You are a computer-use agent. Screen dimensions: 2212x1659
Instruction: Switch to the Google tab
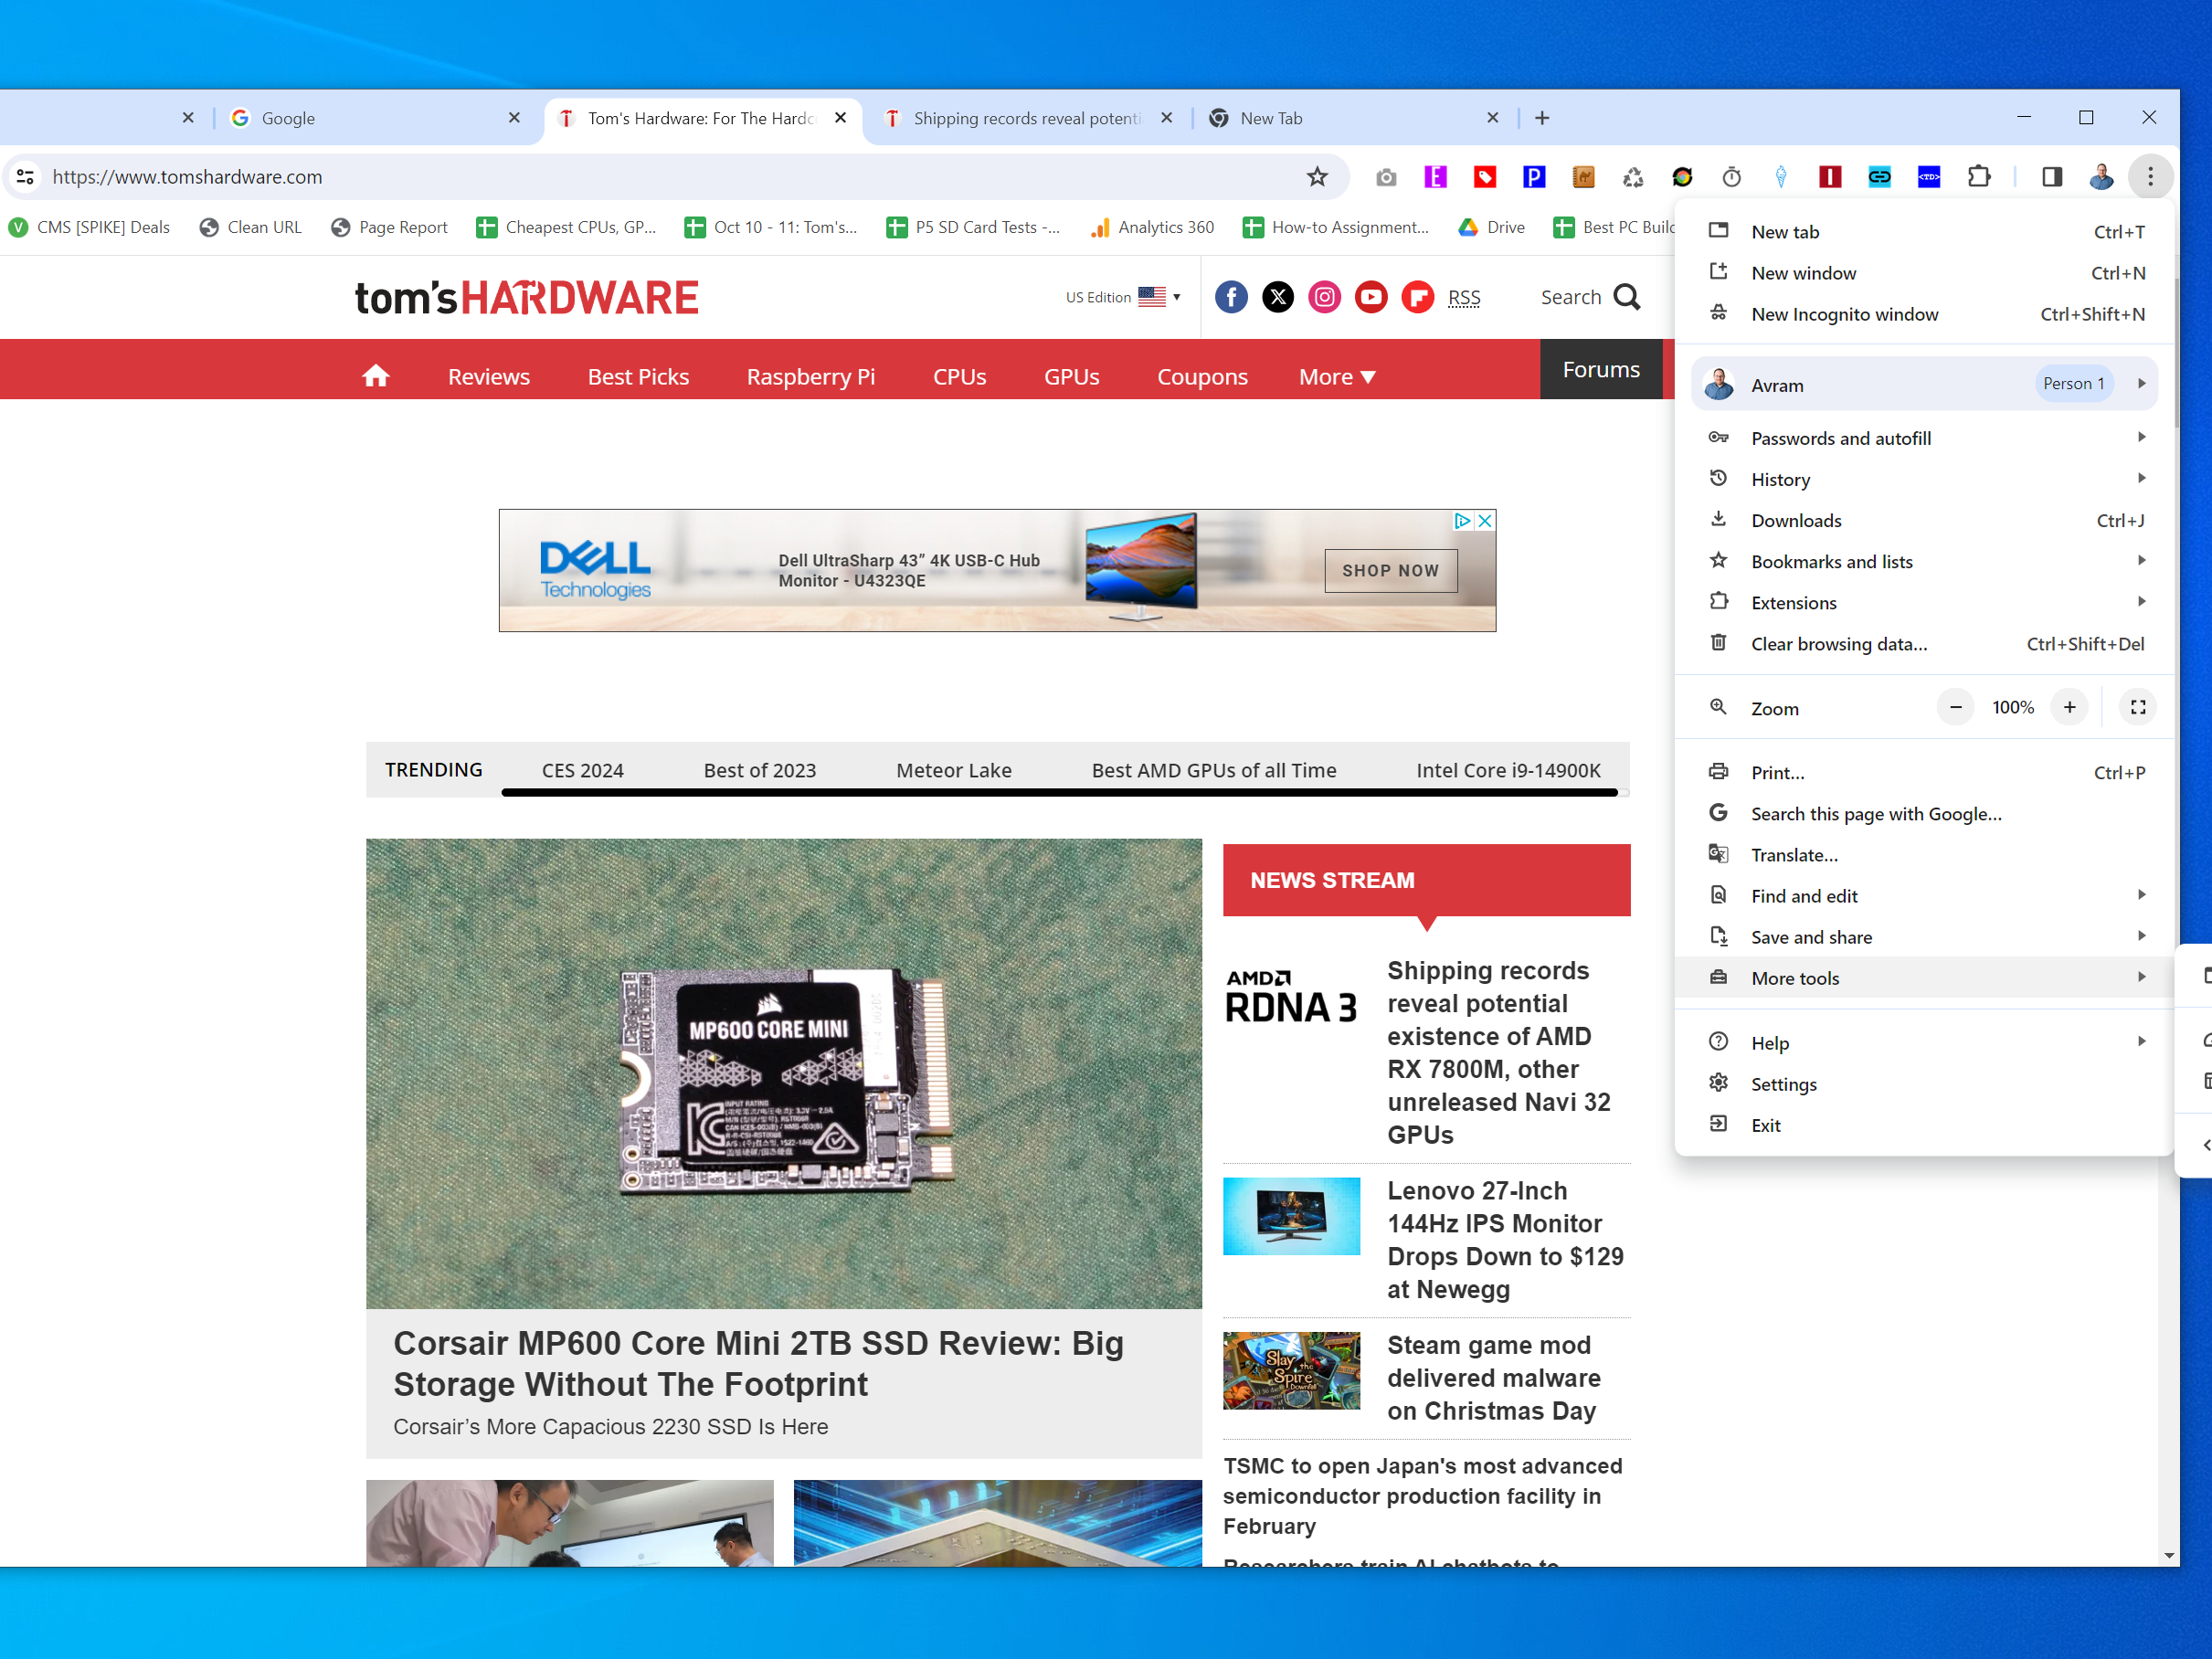(x=376, y=118)
